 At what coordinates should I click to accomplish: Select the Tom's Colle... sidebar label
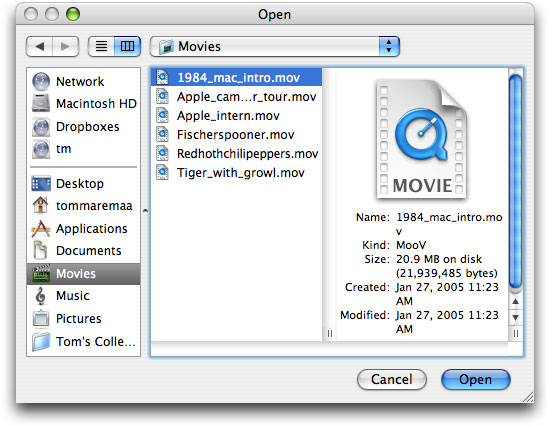96,341
